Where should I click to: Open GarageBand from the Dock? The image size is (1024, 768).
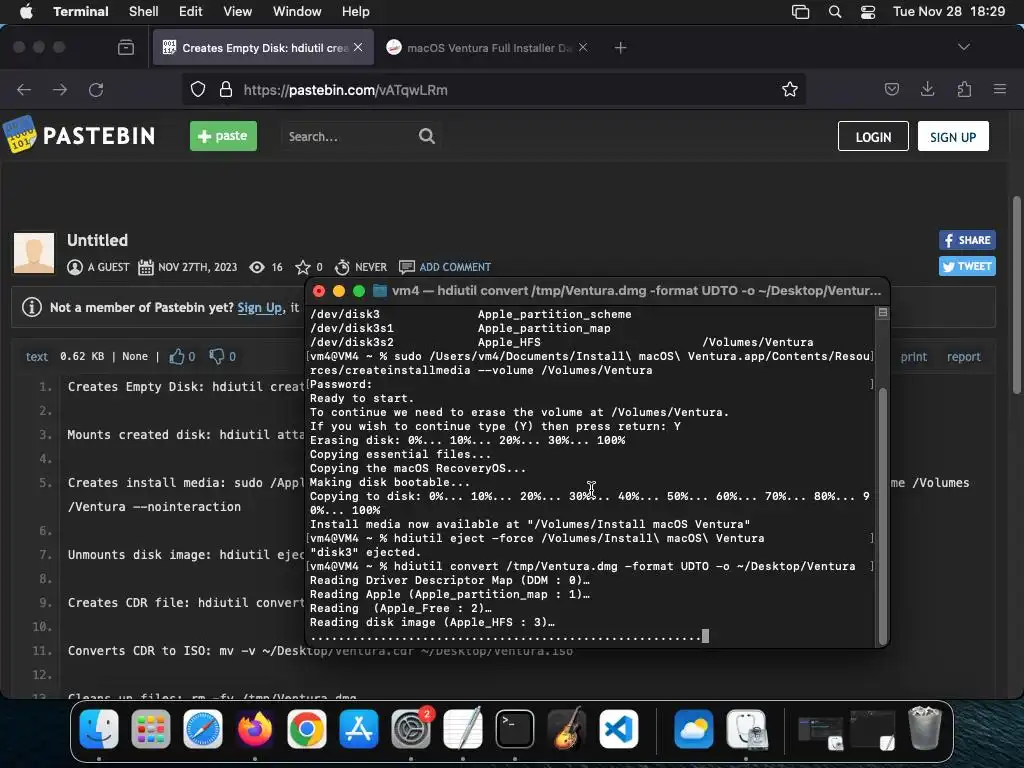[x=567, y=729]
